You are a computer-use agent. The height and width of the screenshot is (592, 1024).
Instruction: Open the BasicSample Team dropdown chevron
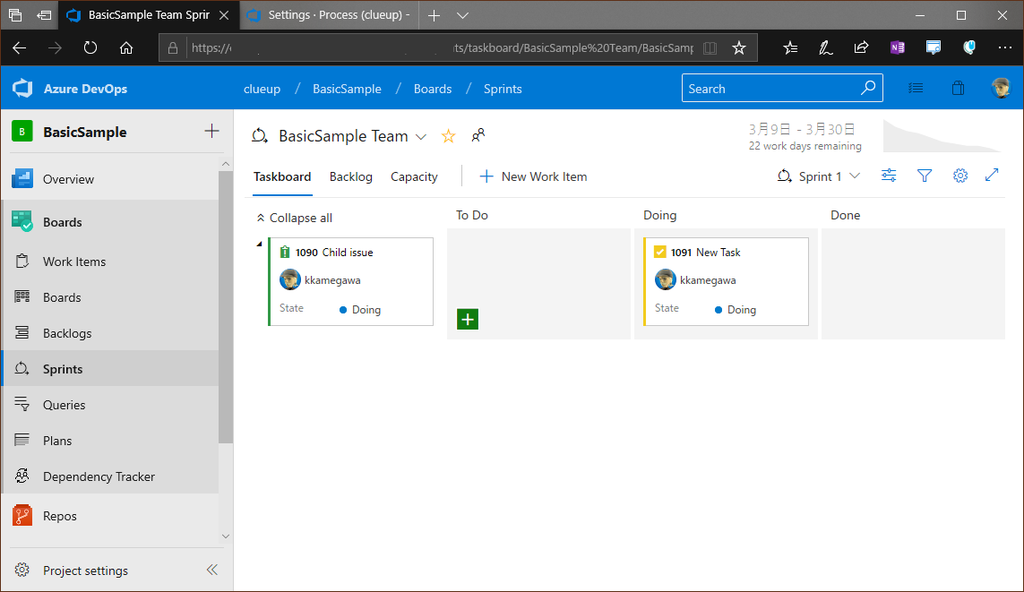[x=421, y=137]
